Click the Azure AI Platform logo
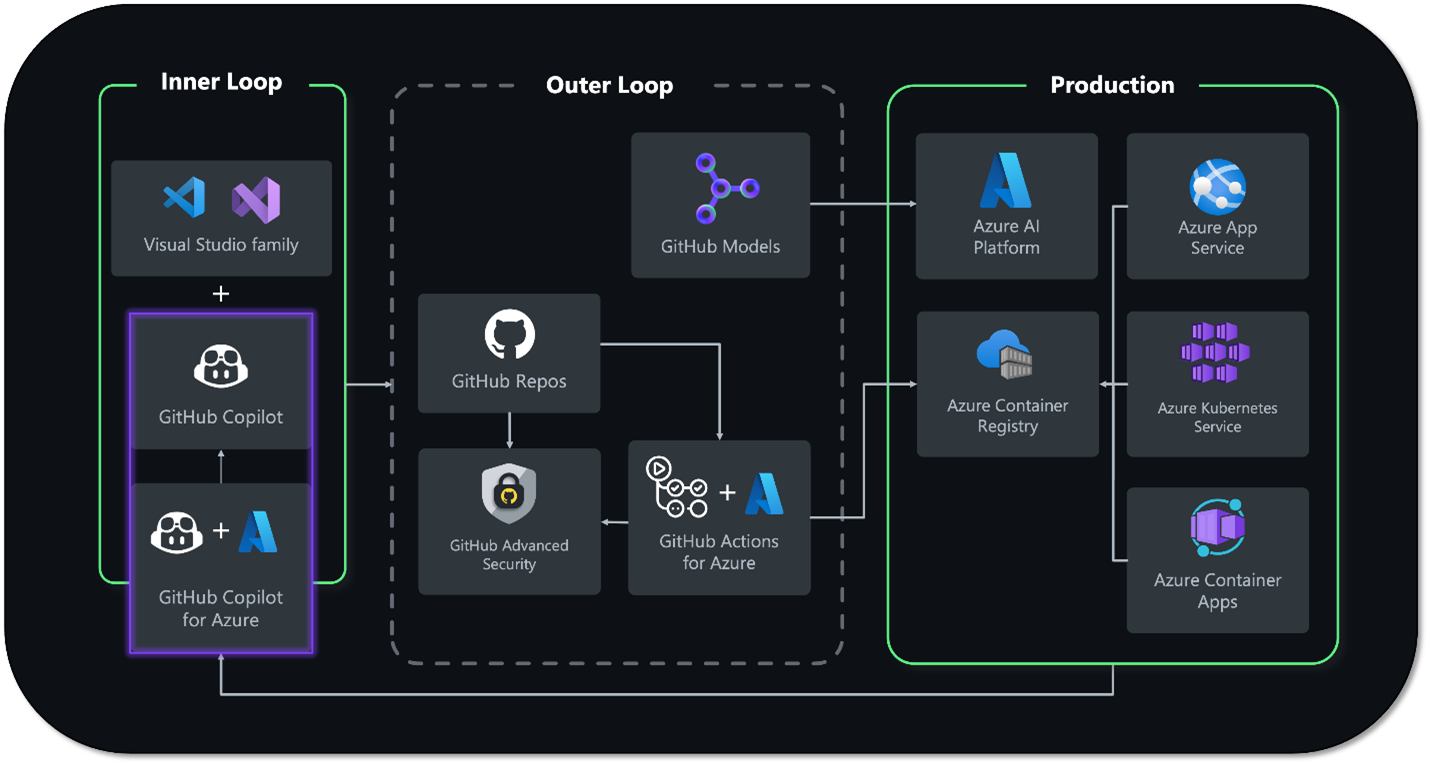Image resolution: width=1430 pixels, height=765 pixels. [1006, 180]
